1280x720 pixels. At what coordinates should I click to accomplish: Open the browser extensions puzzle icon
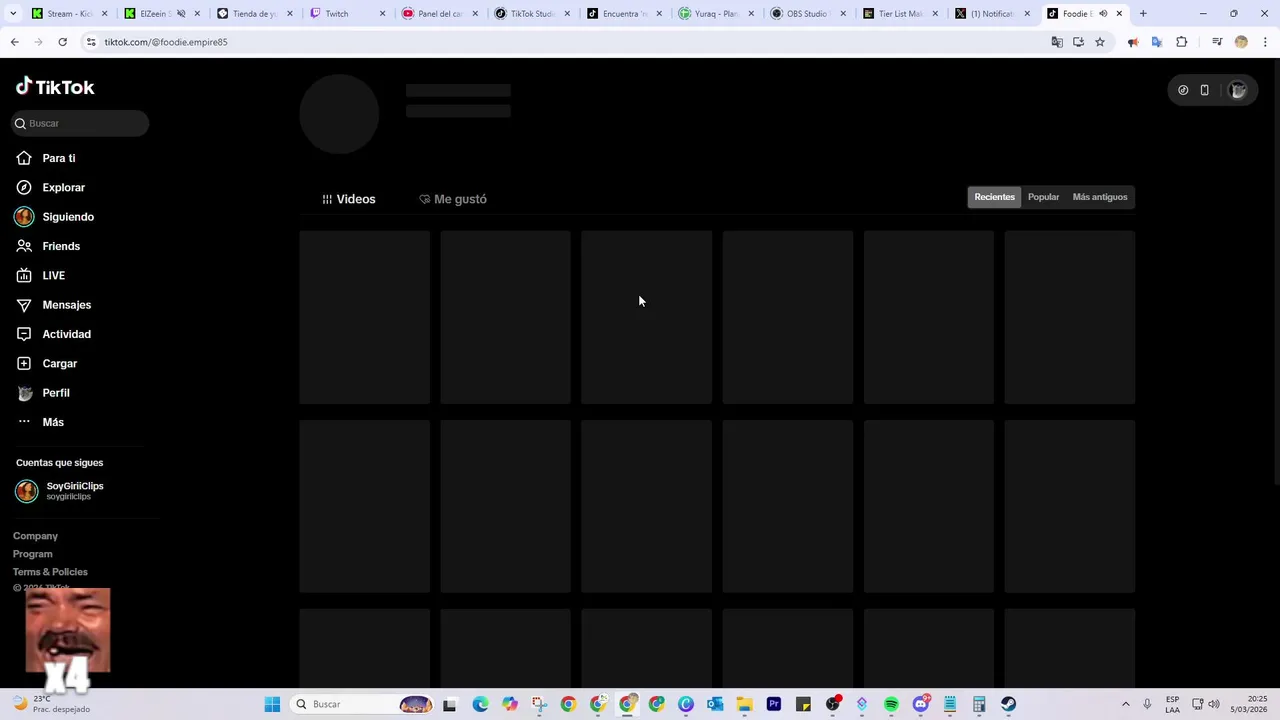coord(1181,42)
